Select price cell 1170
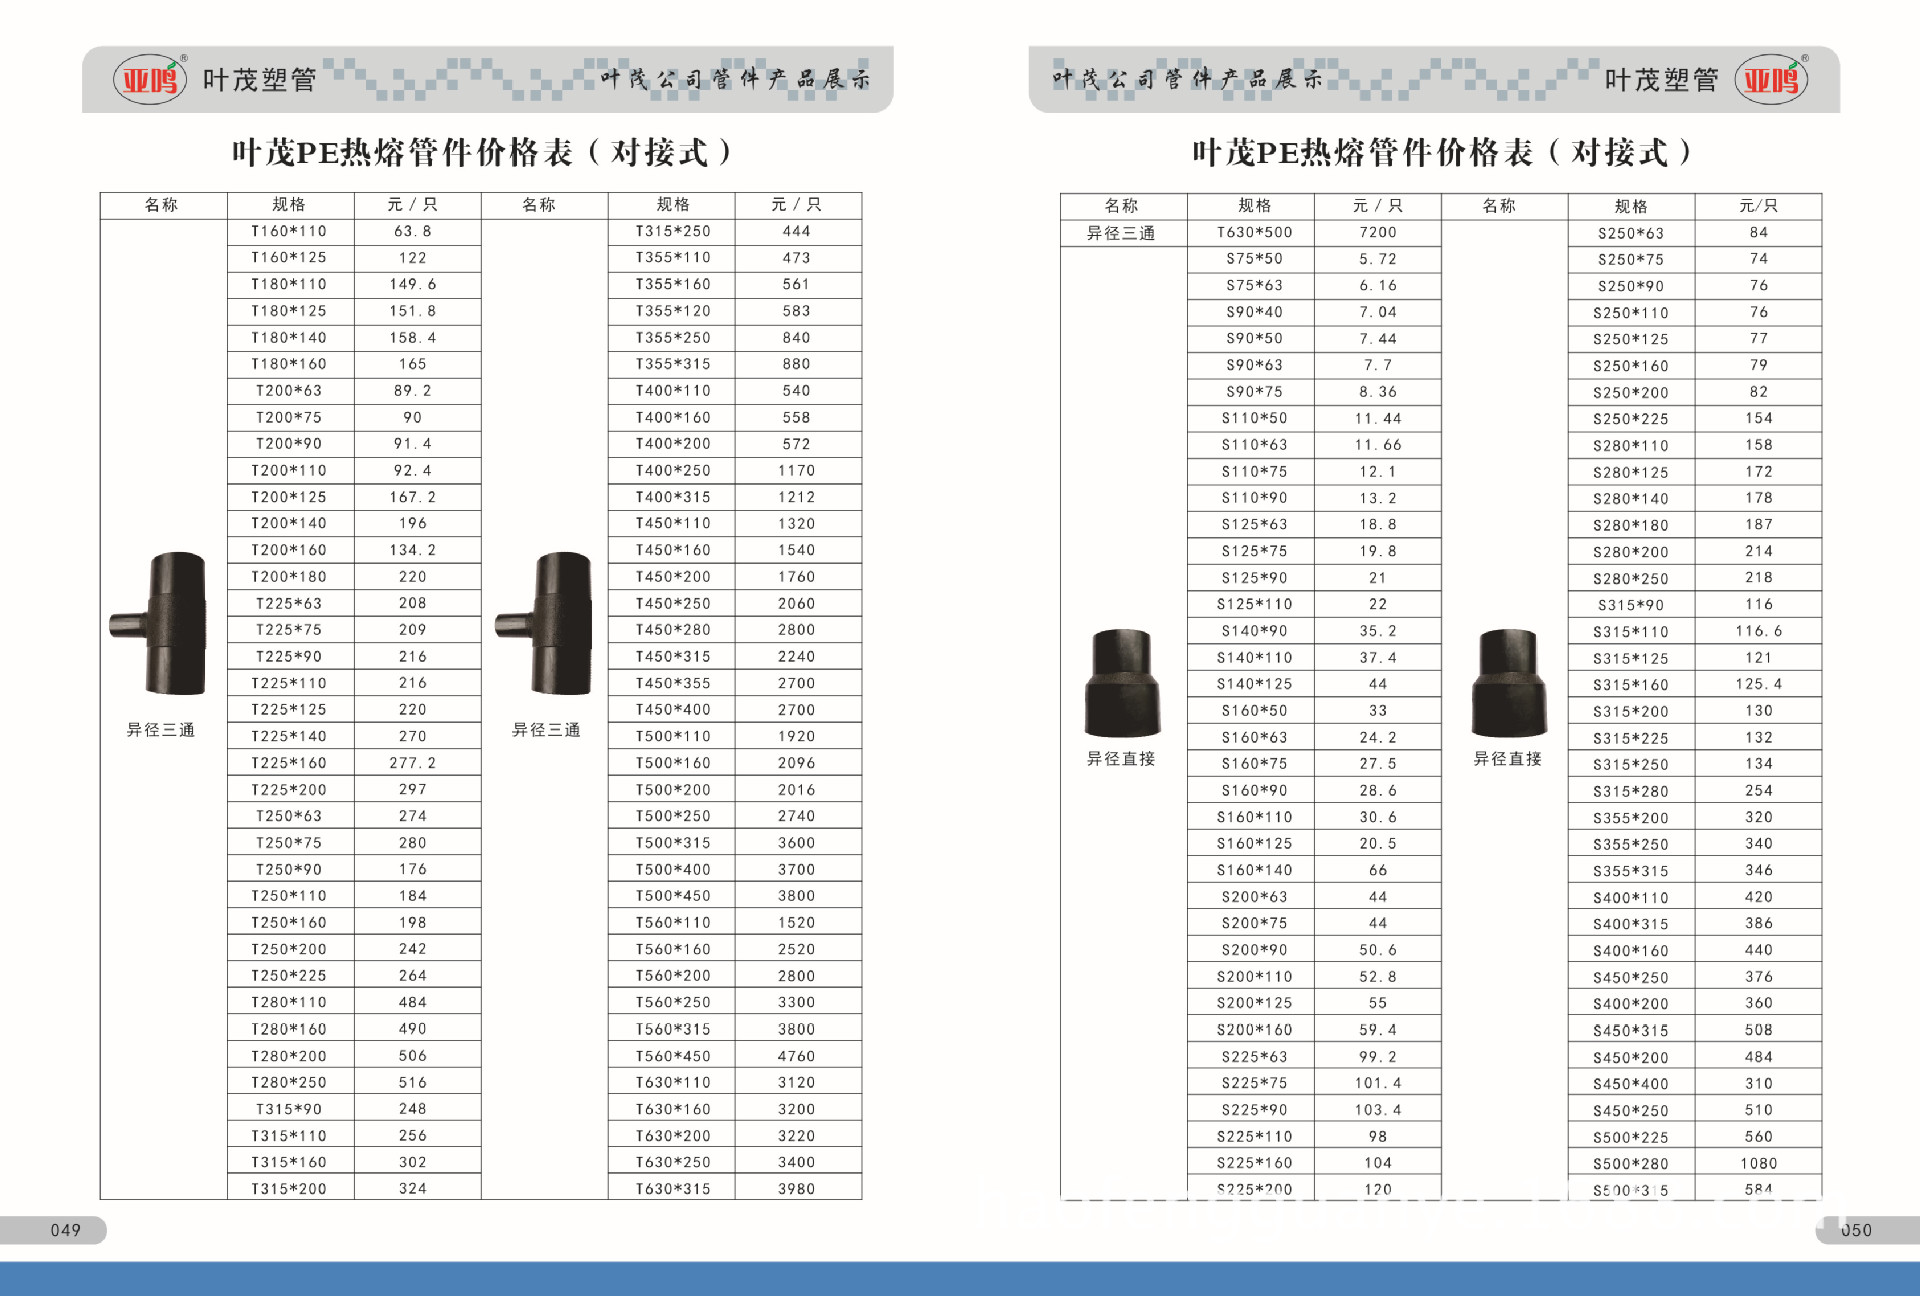 pos(798,470)
